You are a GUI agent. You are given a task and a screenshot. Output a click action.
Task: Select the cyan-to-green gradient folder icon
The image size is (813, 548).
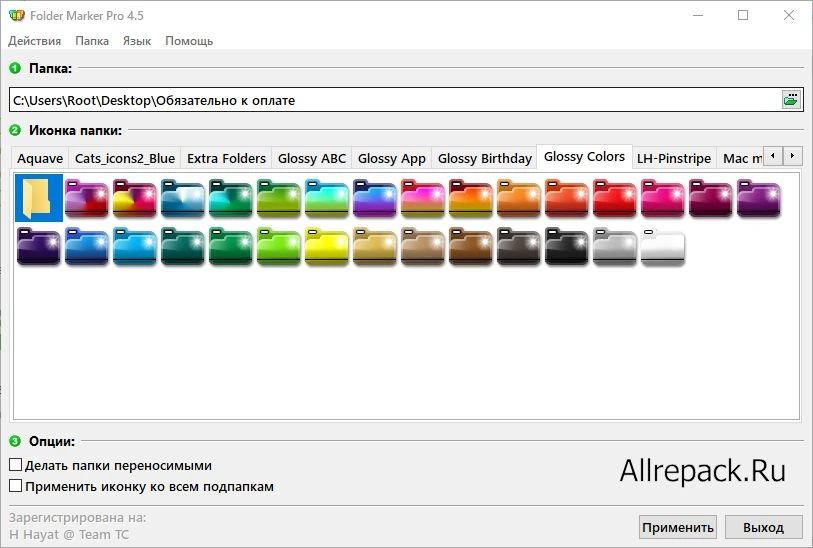[x=326, y=198]
